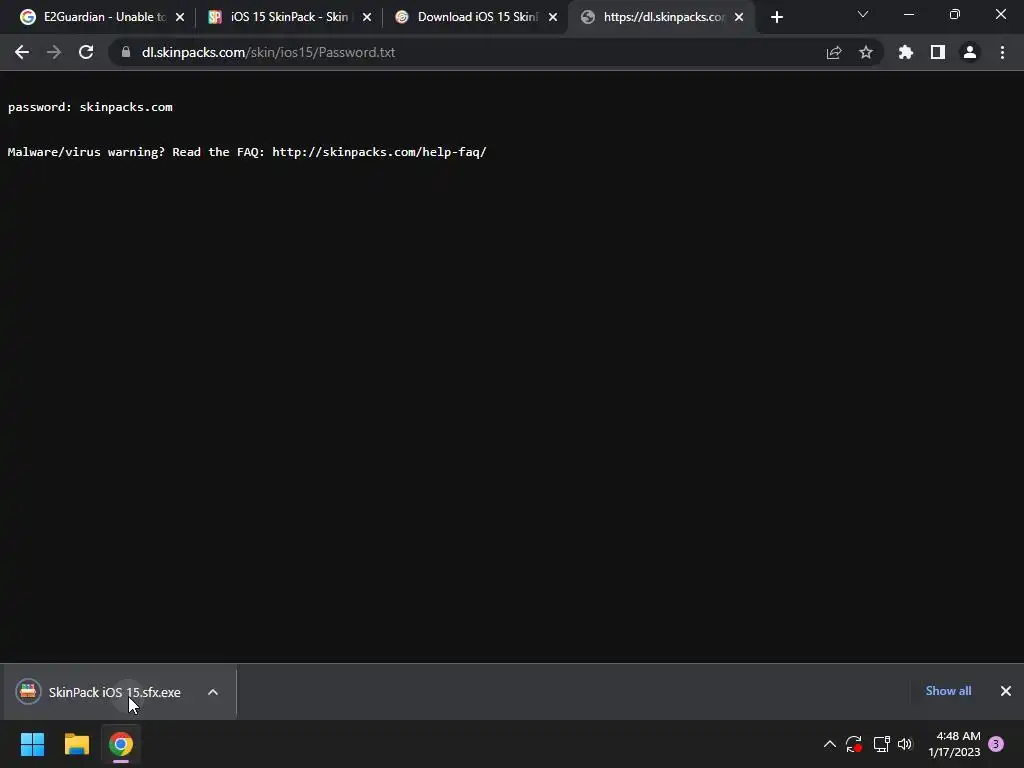This screenshot has width=1024, height=768.
Task: Open the network tray icon
Action: [x=881, y=744]
